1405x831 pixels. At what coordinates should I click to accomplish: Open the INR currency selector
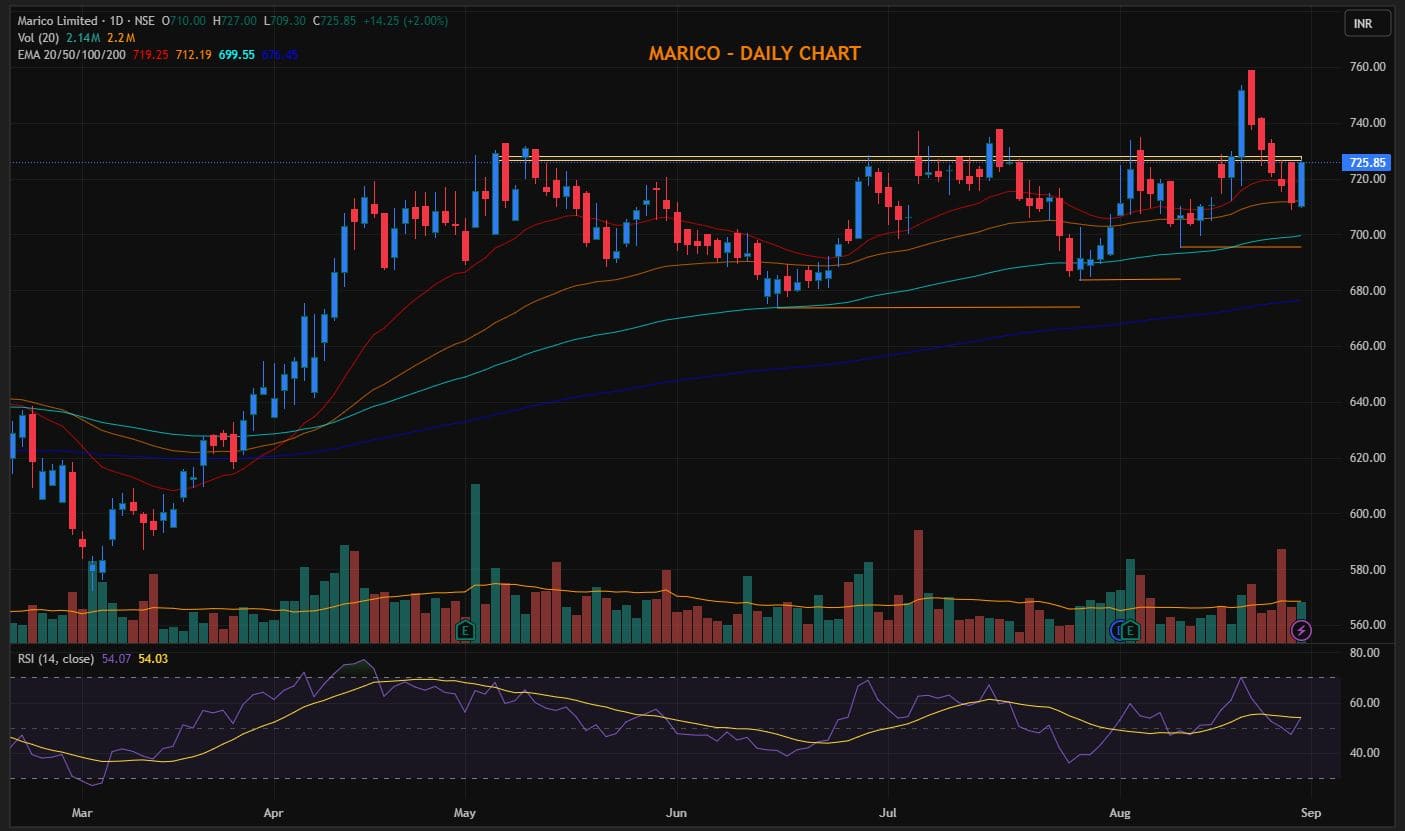tap(1362, 23)
